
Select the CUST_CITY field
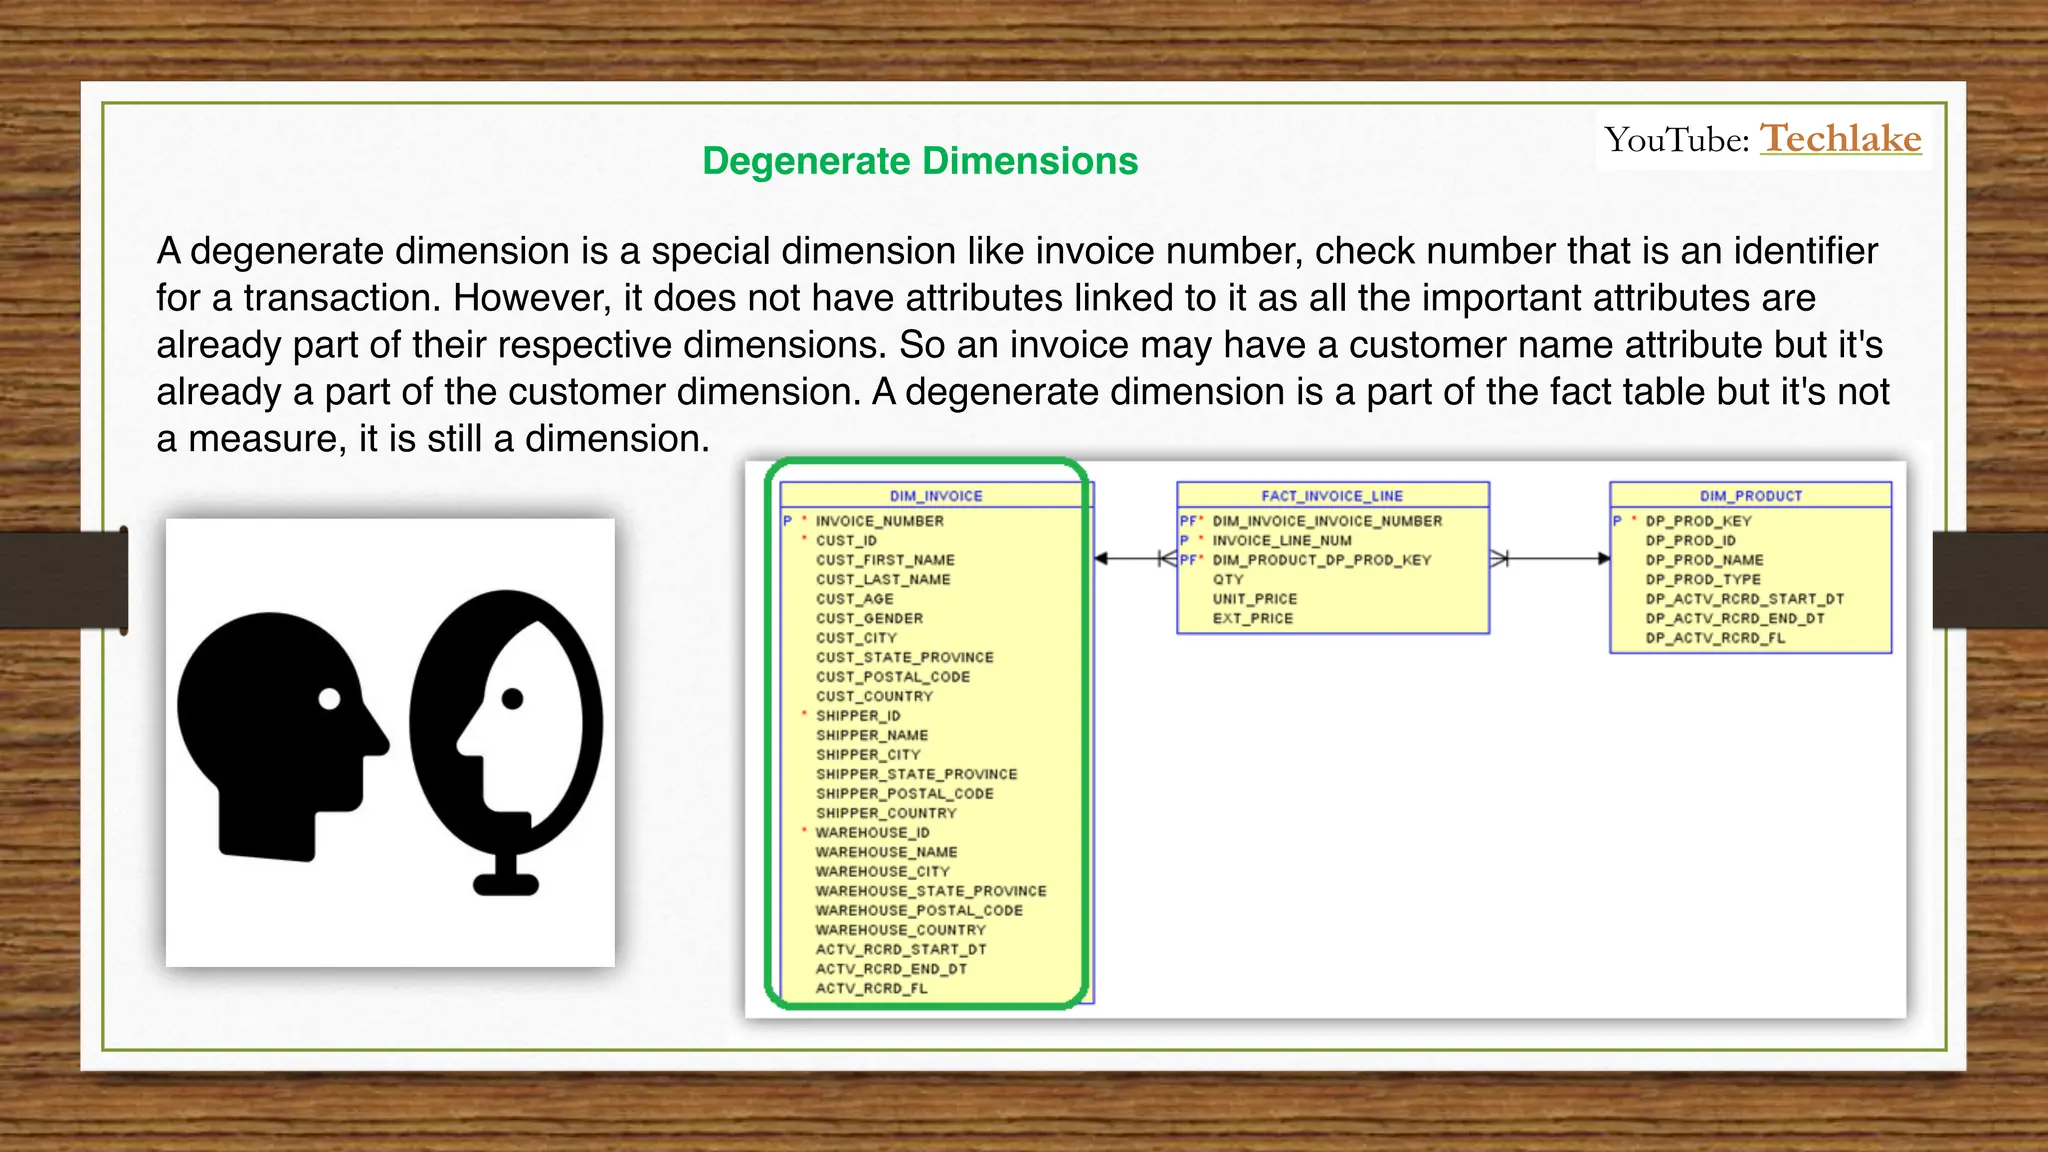(856, 638)
